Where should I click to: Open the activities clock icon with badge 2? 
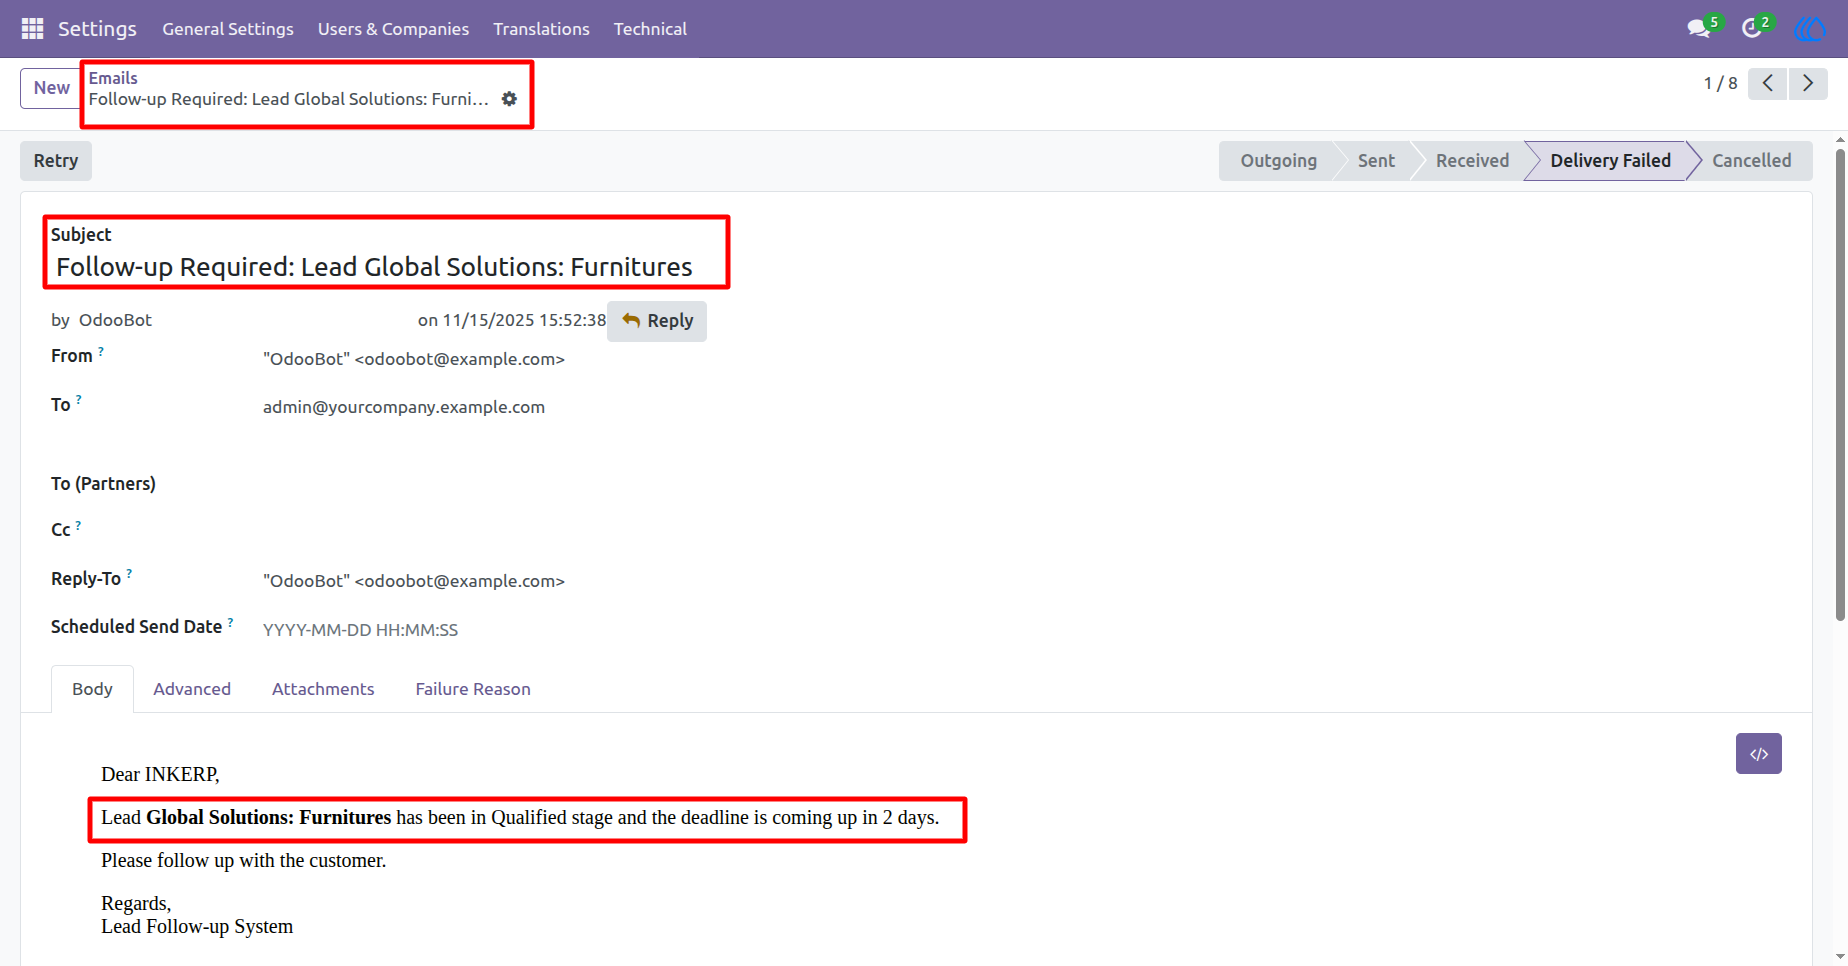(1752, 28)
